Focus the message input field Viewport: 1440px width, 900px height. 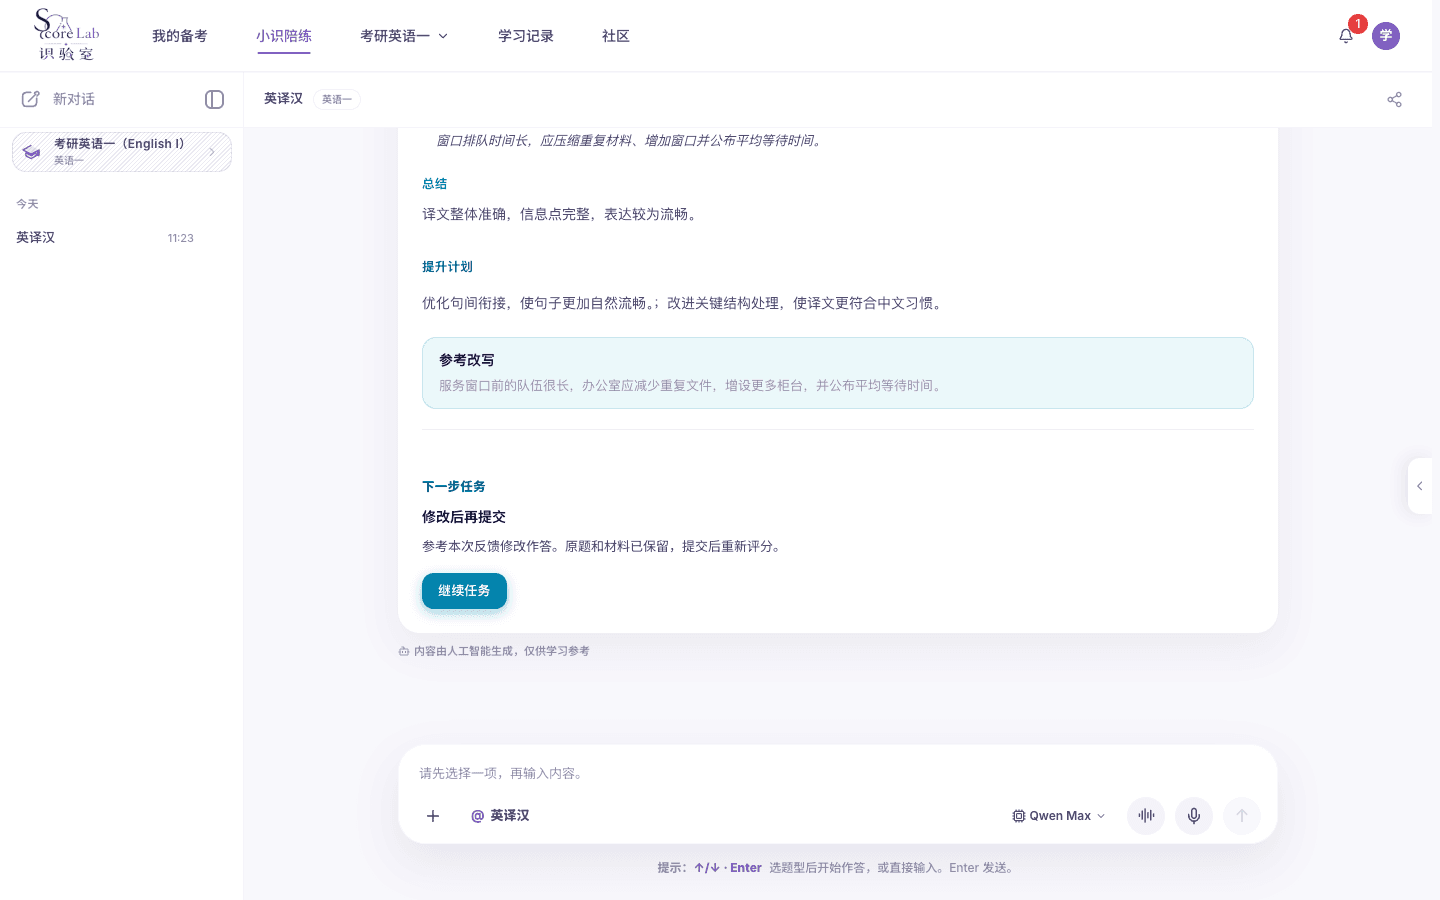click(838, 773)
